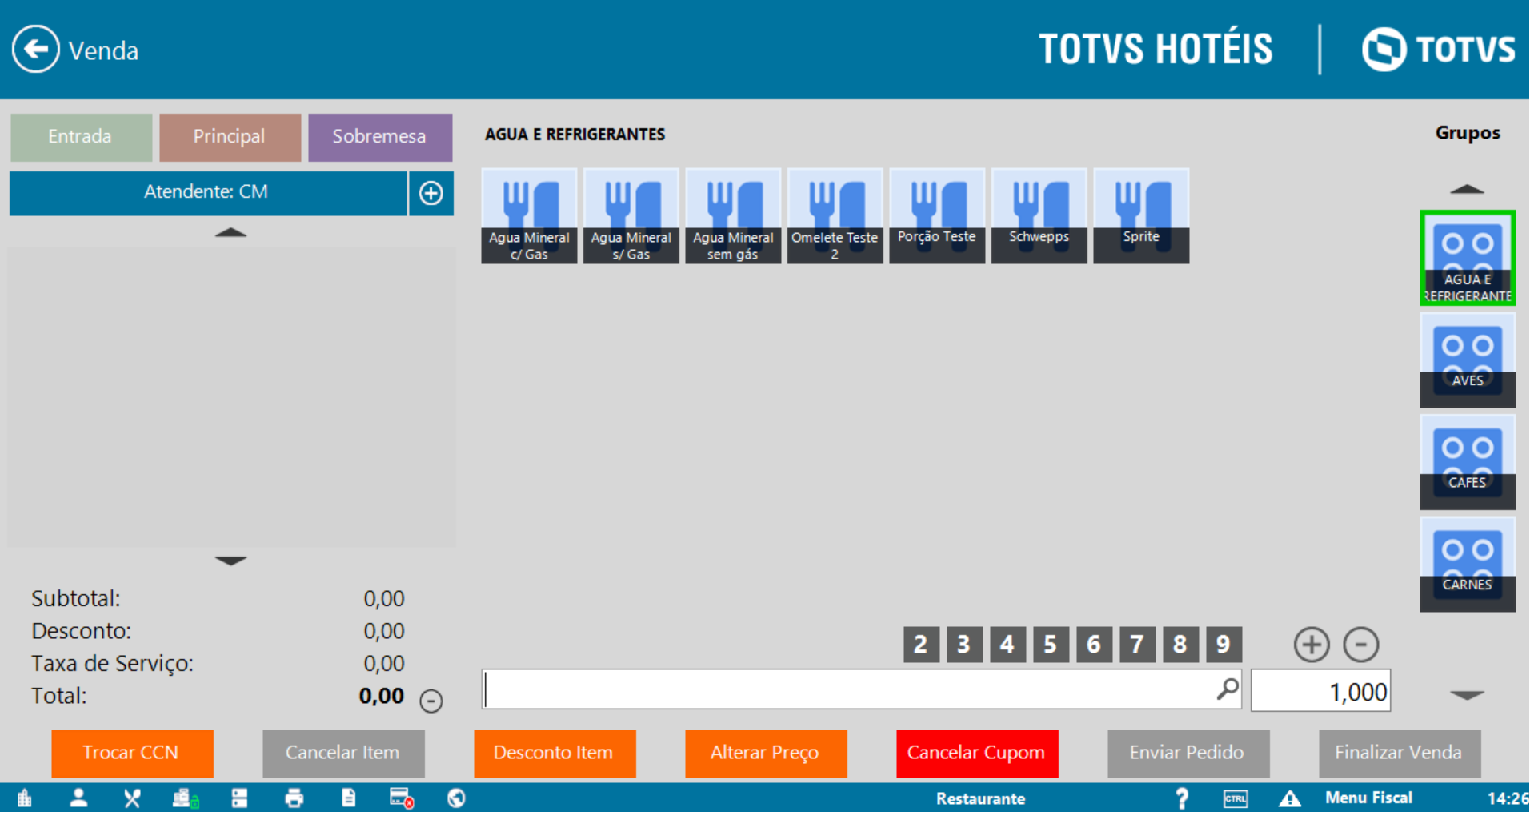Click the globe icon in status bar
Viewport: 1529px width, 813px height.
pos(456,798)
